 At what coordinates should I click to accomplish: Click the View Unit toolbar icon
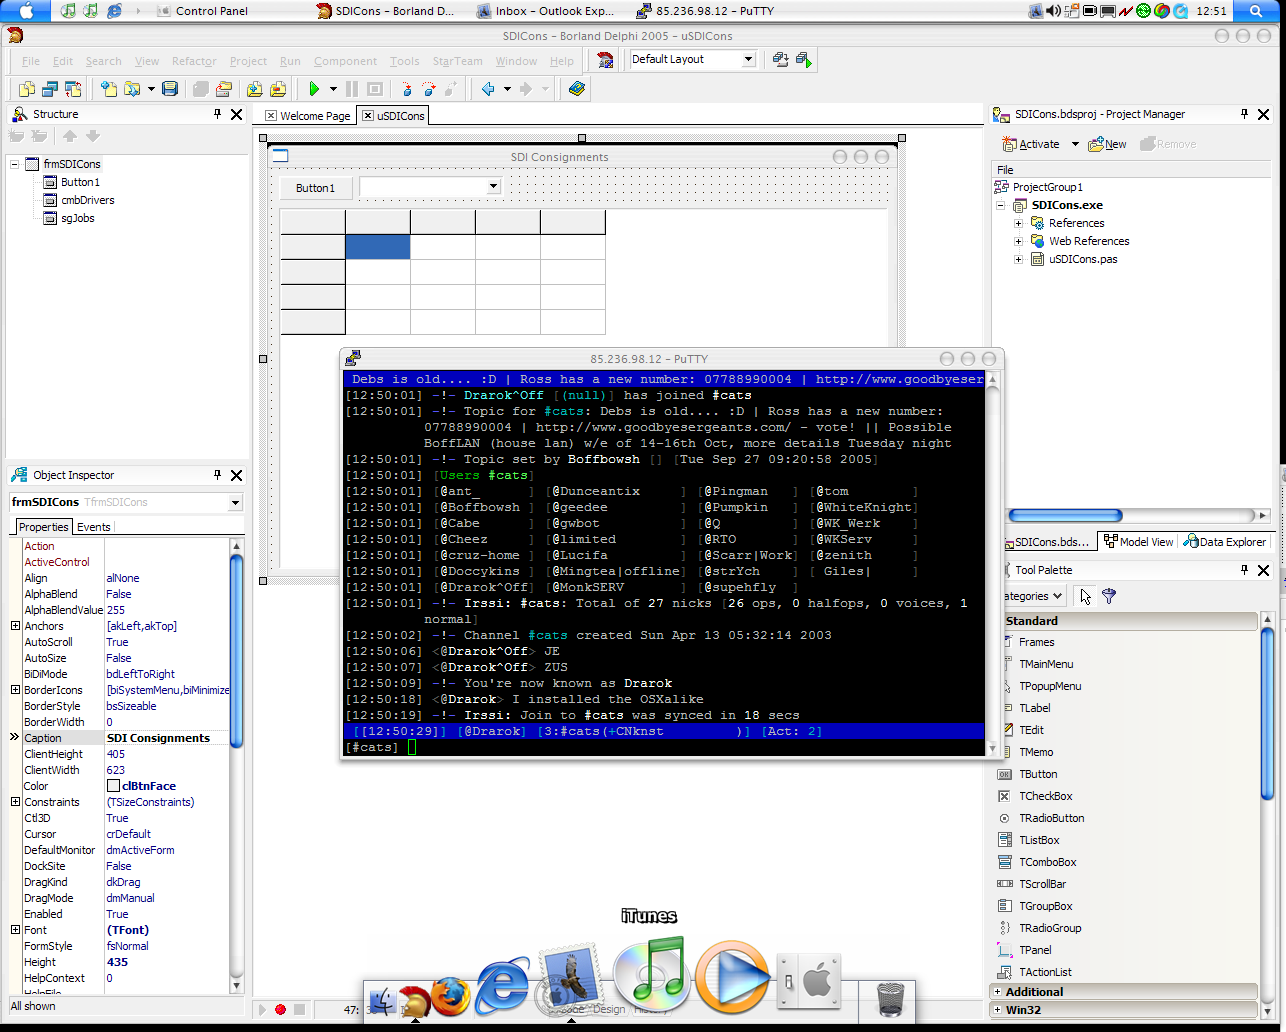(27, 89)
